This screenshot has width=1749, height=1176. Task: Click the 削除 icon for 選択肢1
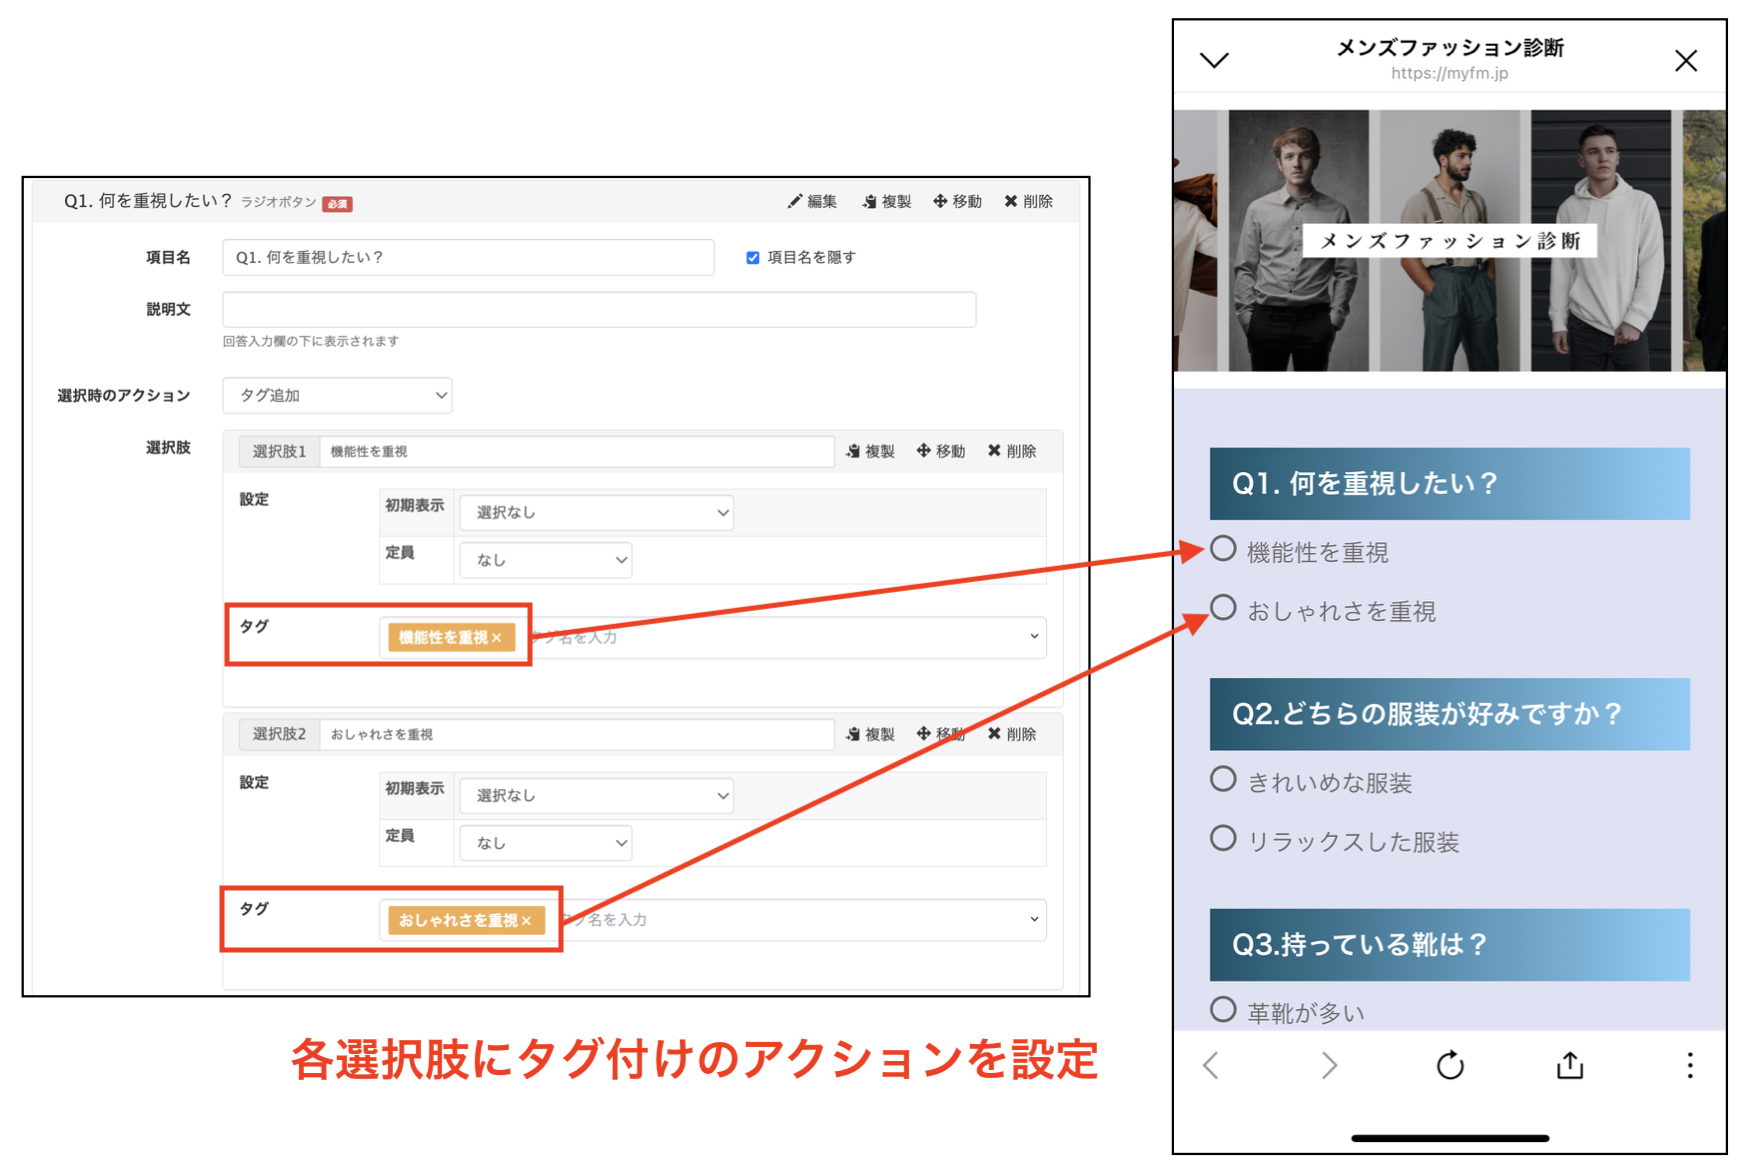pos(1011,451)
